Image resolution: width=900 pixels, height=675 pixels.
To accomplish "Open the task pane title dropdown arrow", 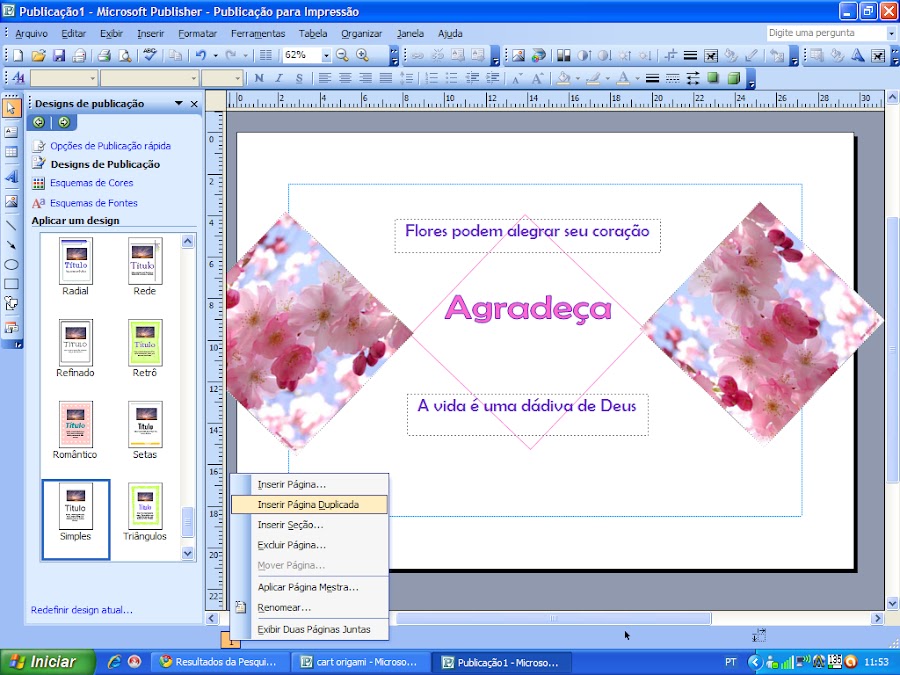I will click(179, 103).
